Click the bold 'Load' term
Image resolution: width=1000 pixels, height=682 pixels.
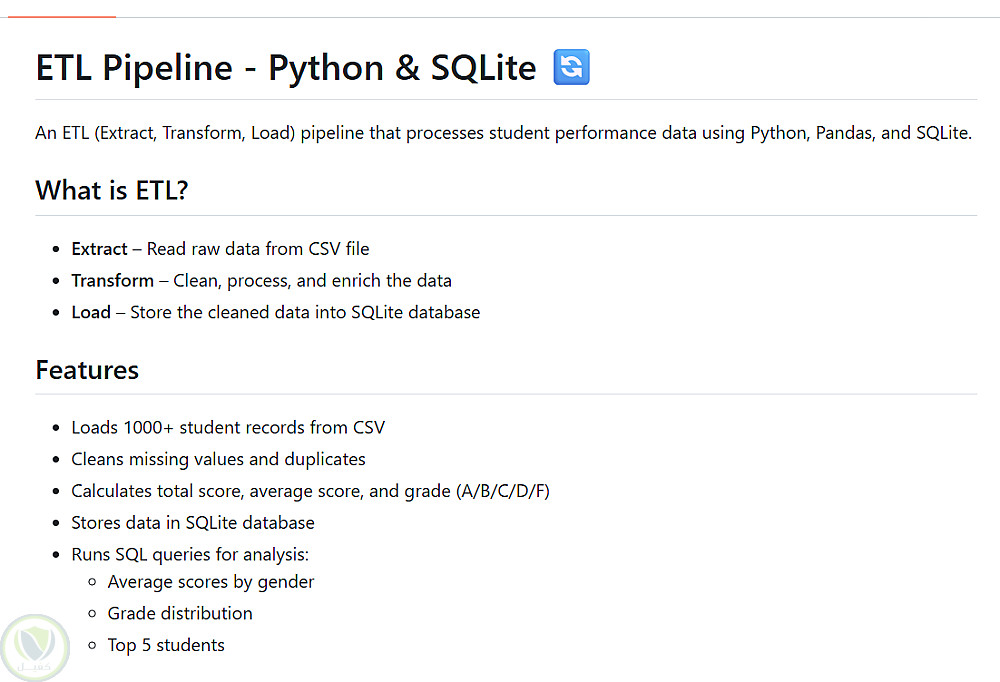[x=91, y=312]
